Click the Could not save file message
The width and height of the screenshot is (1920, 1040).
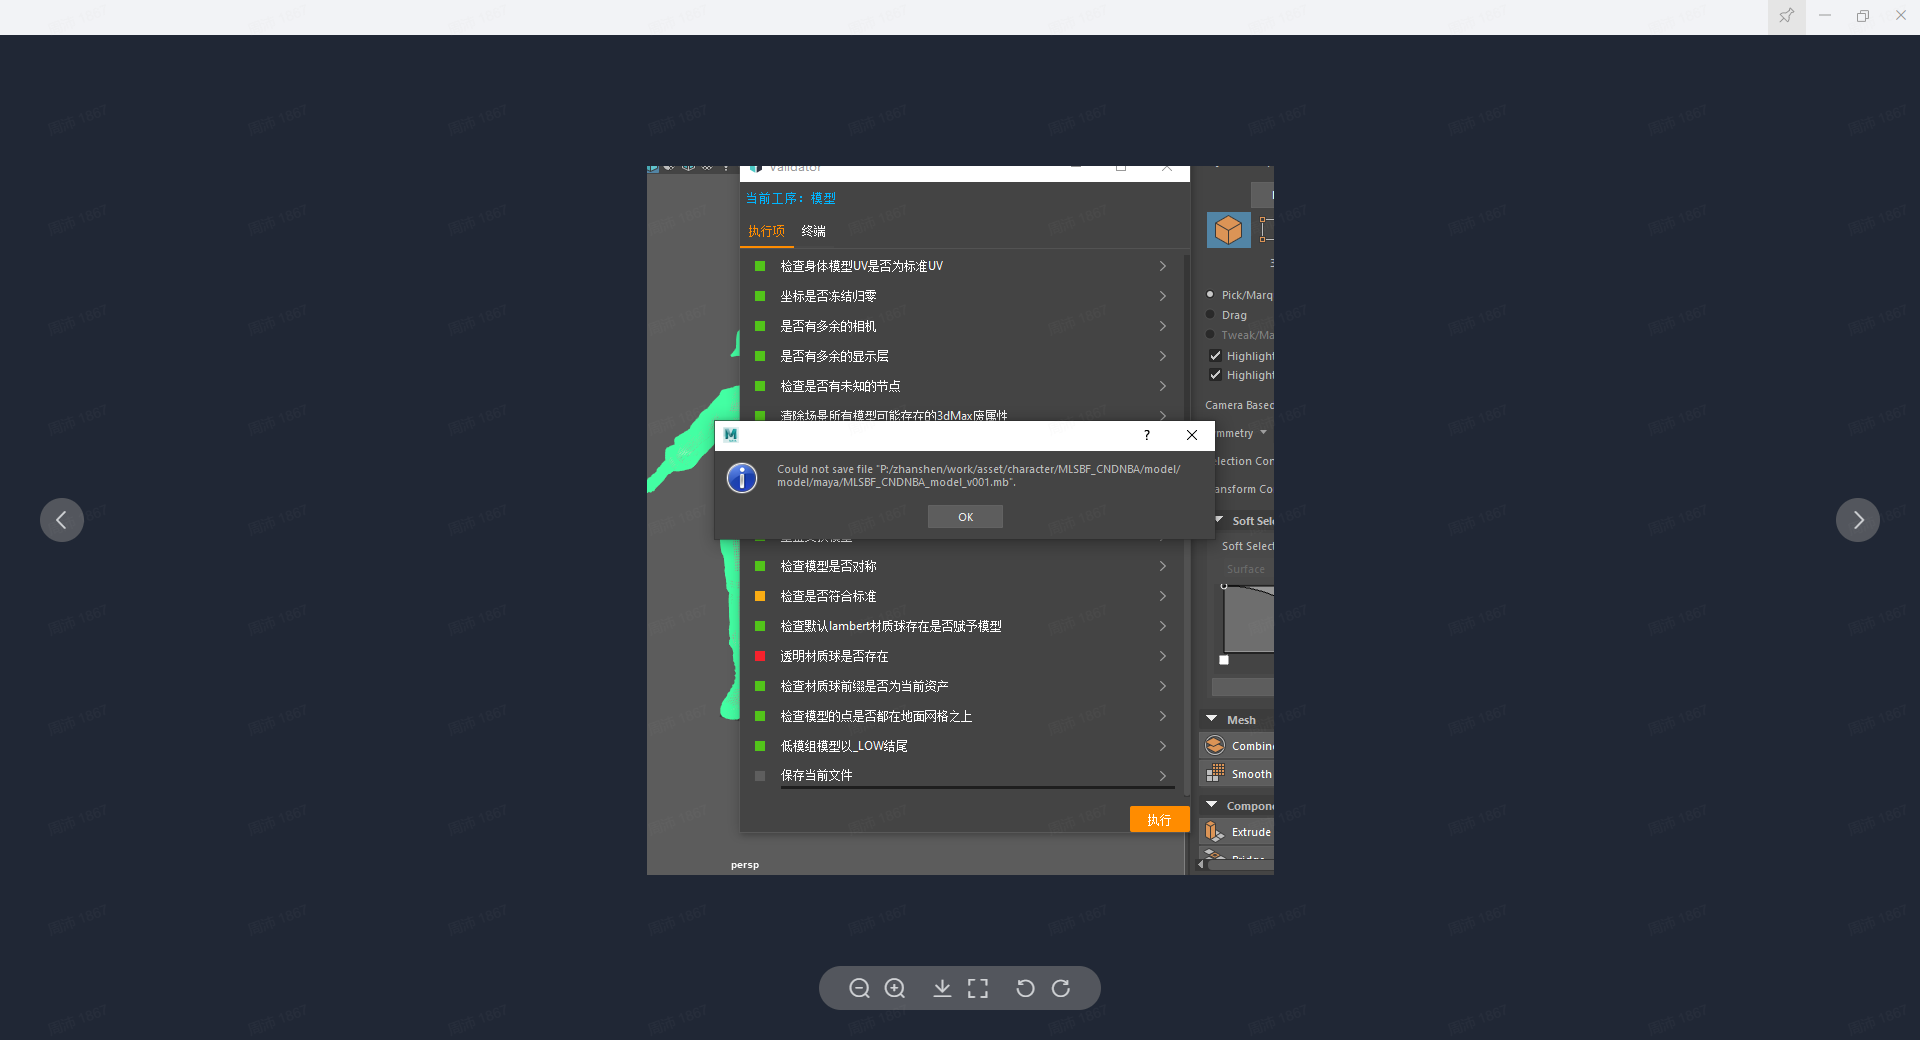coord(978,476)
